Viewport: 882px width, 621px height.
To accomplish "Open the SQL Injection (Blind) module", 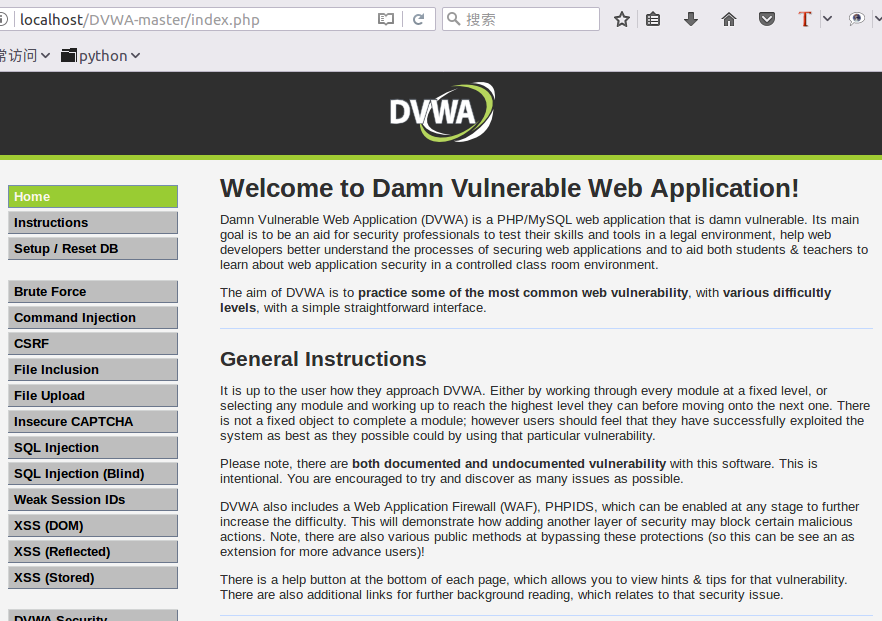I will (93, 474).
